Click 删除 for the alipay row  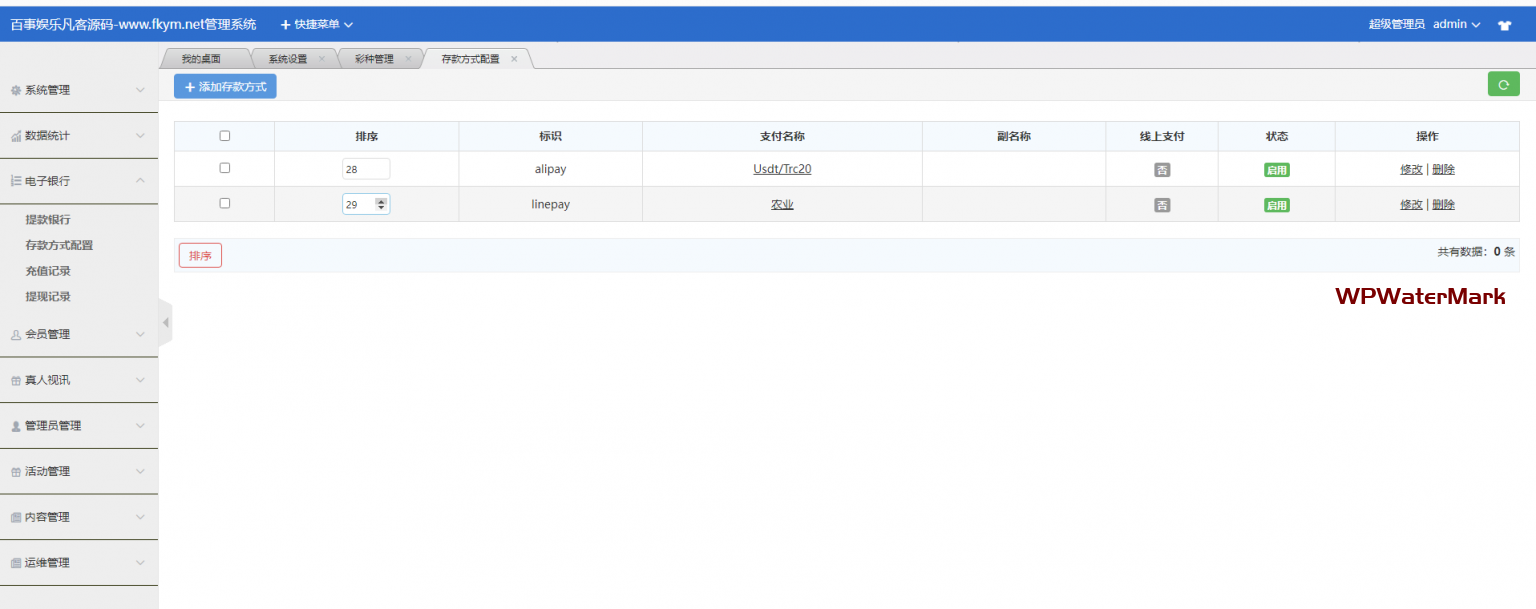[x=1443, y=170]
